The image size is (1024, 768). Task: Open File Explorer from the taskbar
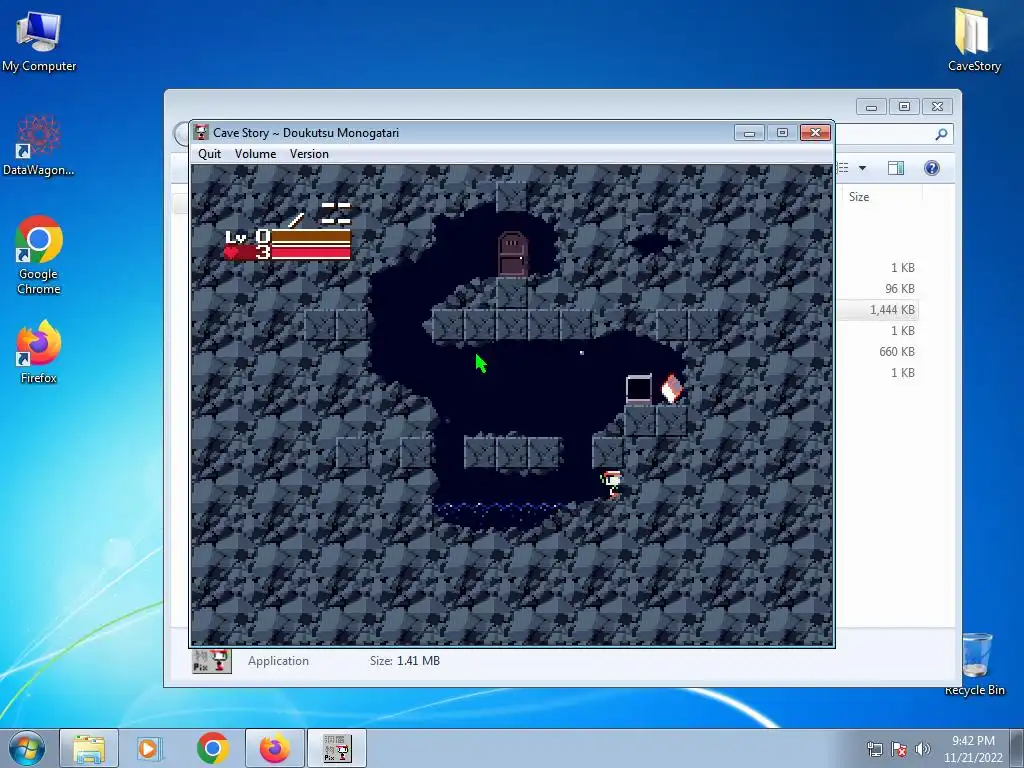point(89,748)
